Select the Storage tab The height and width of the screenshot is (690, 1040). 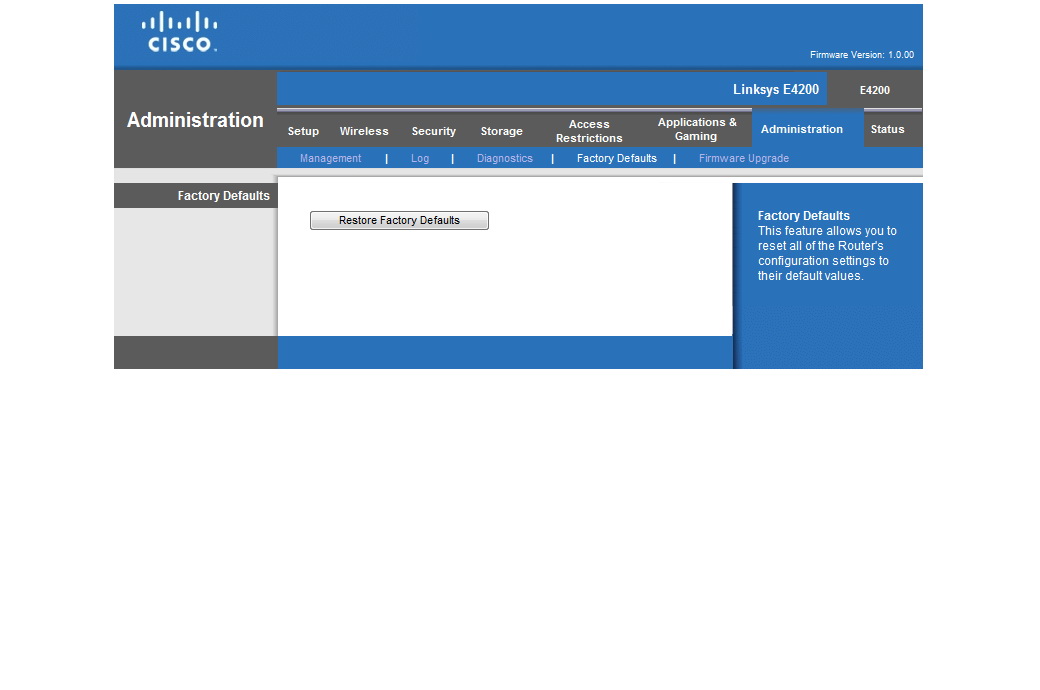coord(501,131)
